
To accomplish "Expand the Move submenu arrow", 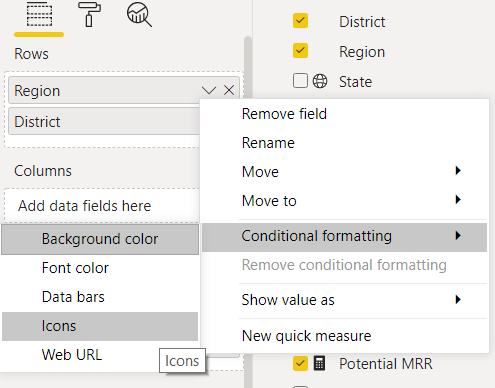I will 458,171.
